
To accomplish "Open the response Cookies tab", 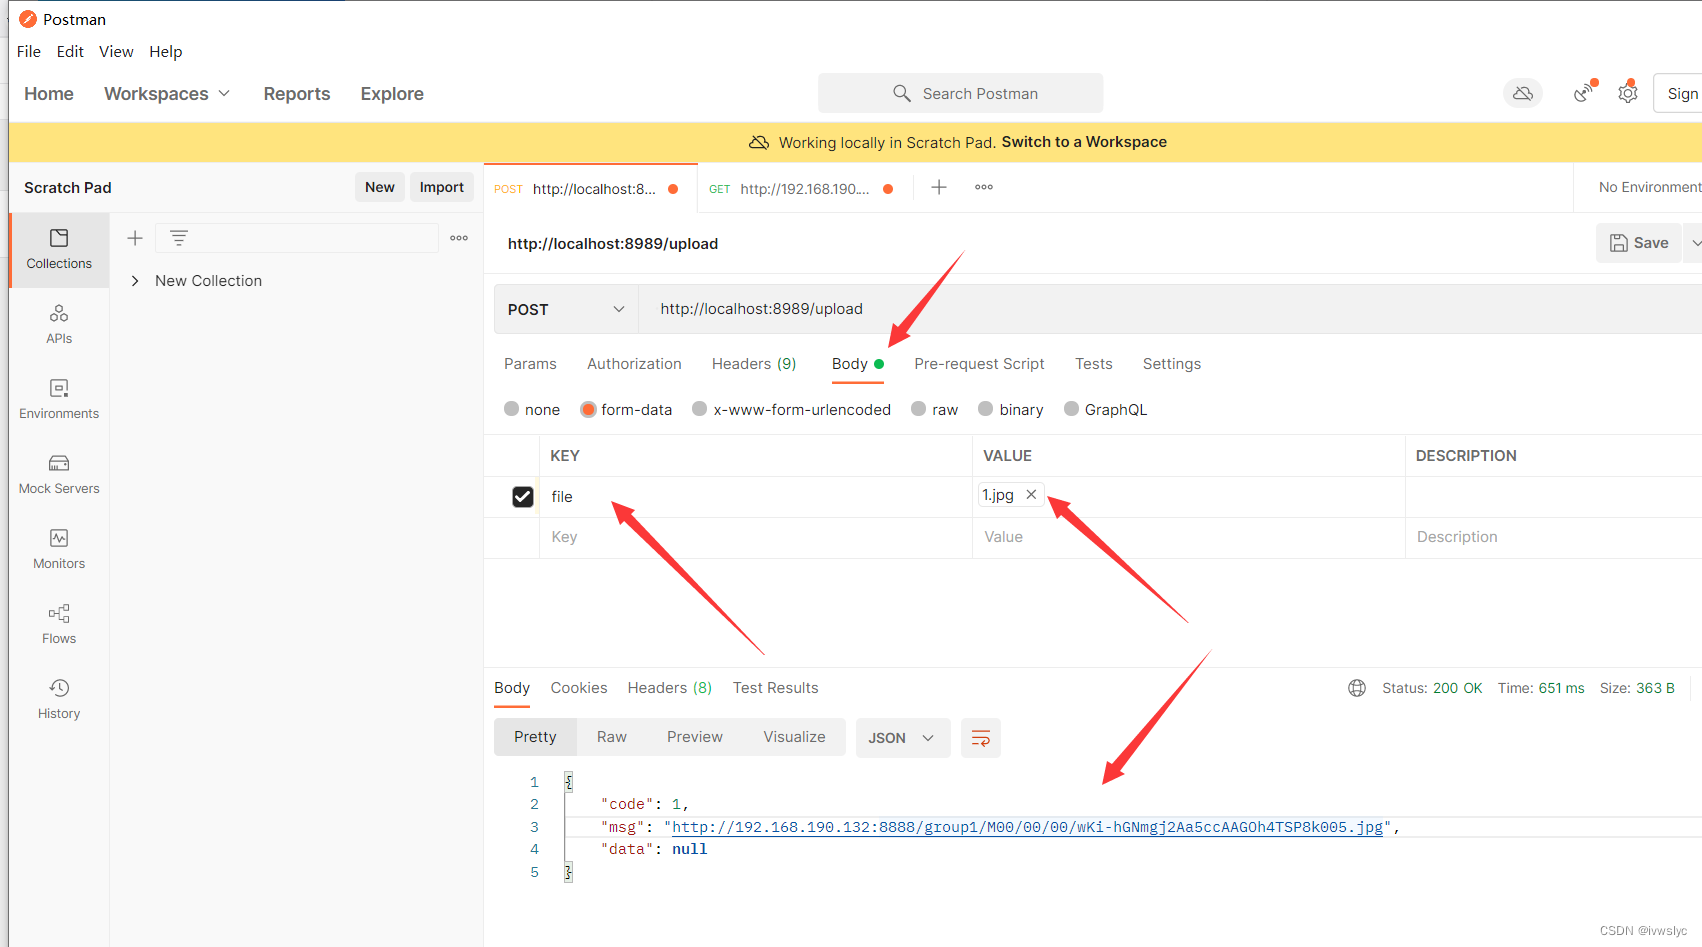I will coord(579,688).
